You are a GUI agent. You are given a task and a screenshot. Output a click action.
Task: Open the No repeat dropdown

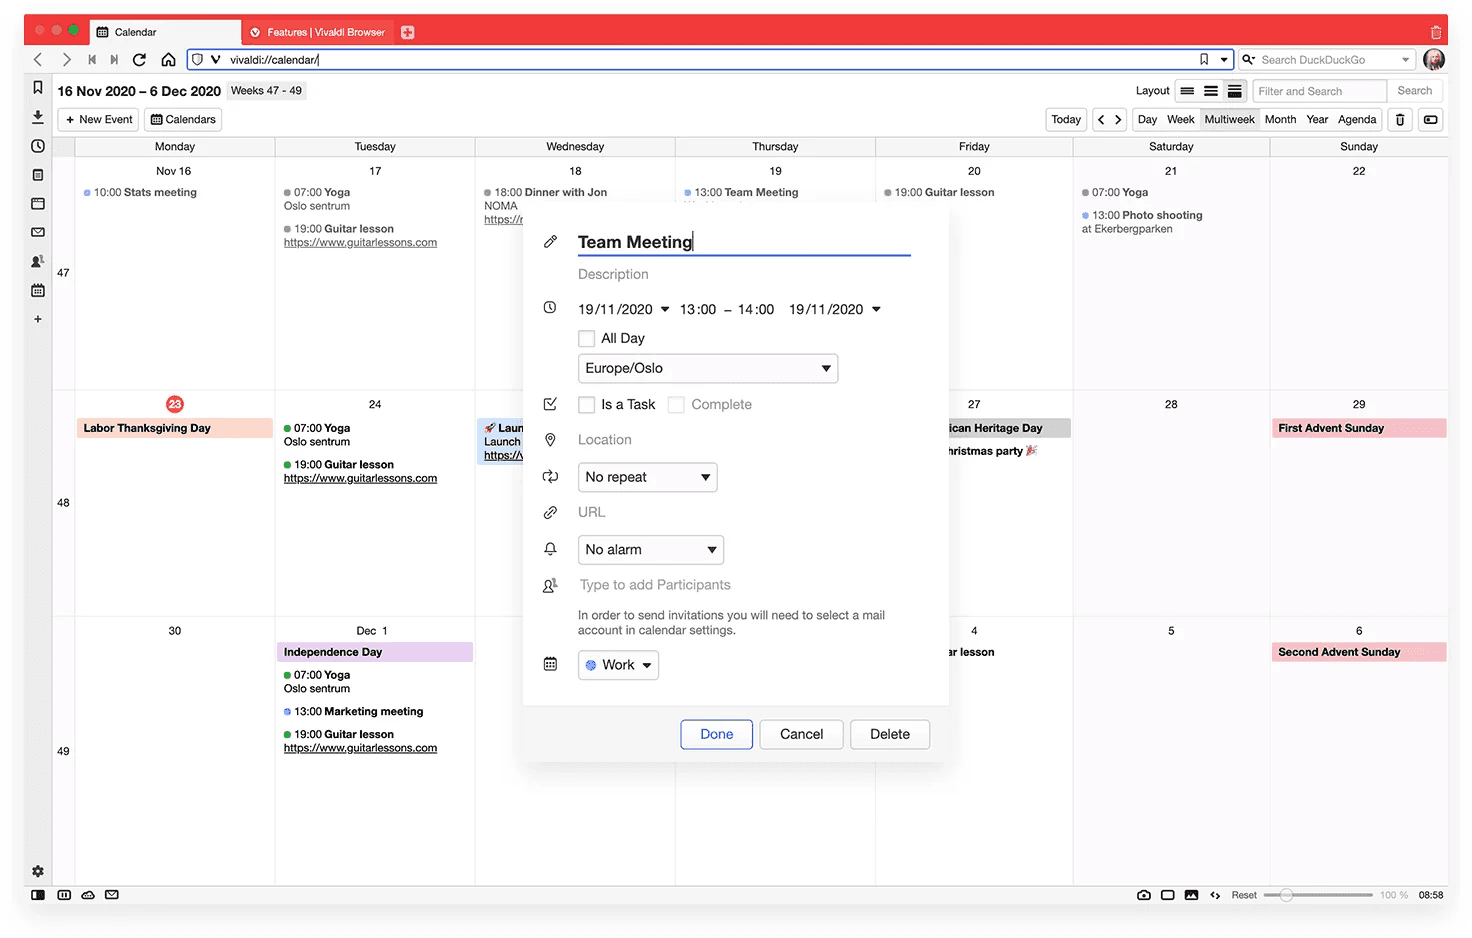pyautogui.click(x=647, y=477)
